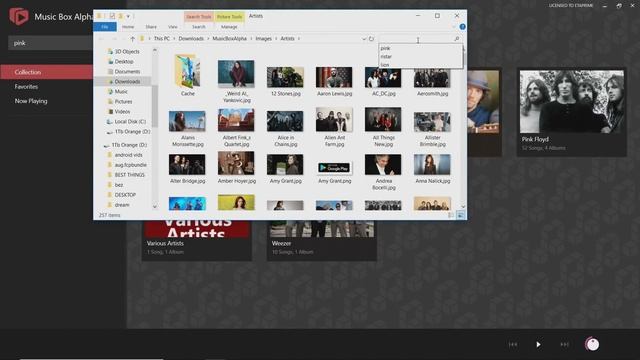Open the Pink Floyd artist card
Image resolution: width=640 pixels, height=360 pixels.
point(571,112)
